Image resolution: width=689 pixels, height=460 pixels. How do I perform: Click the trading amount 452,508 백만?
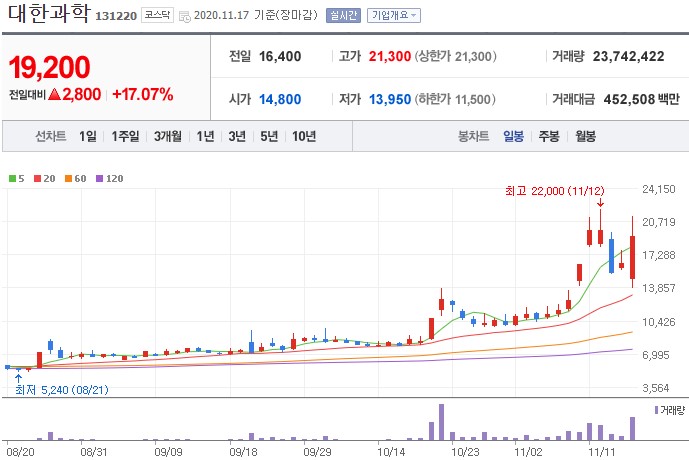[x=642, y=99]
